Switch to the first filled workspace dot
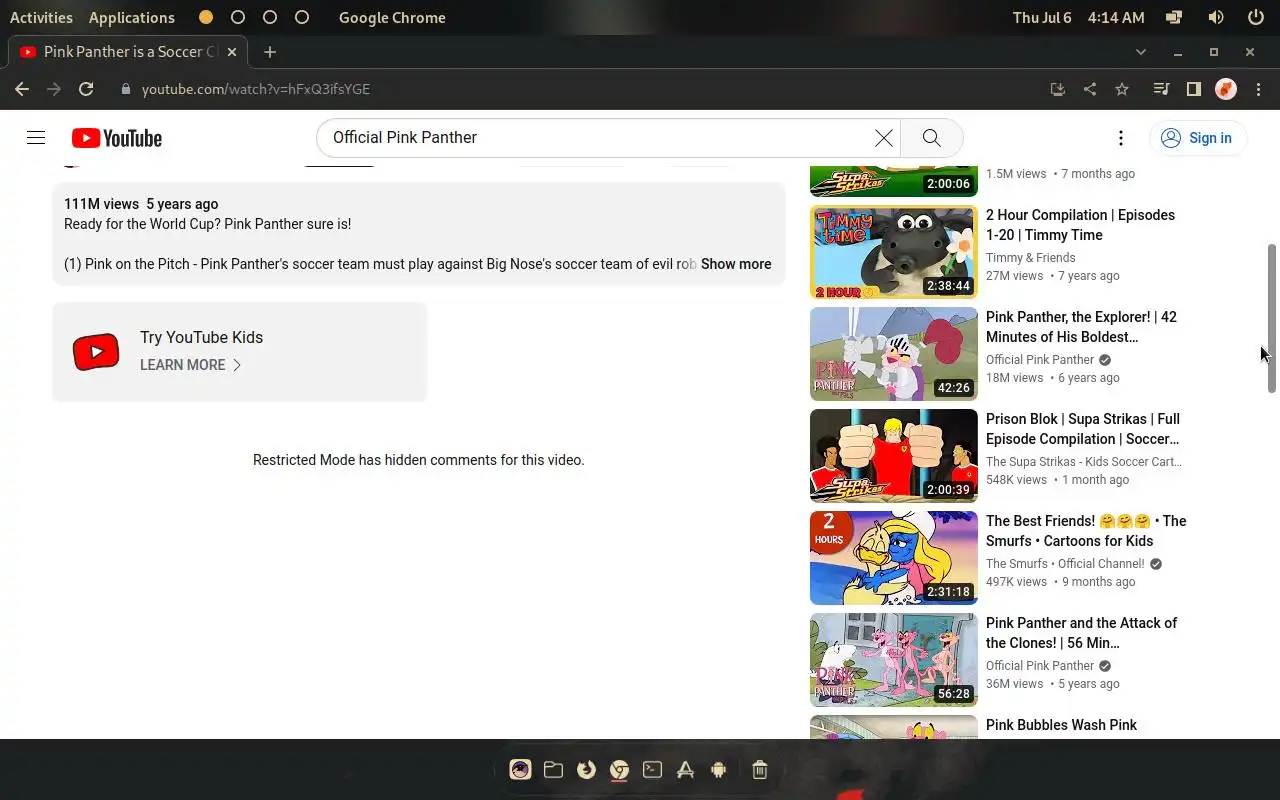 tap(206, 17)
